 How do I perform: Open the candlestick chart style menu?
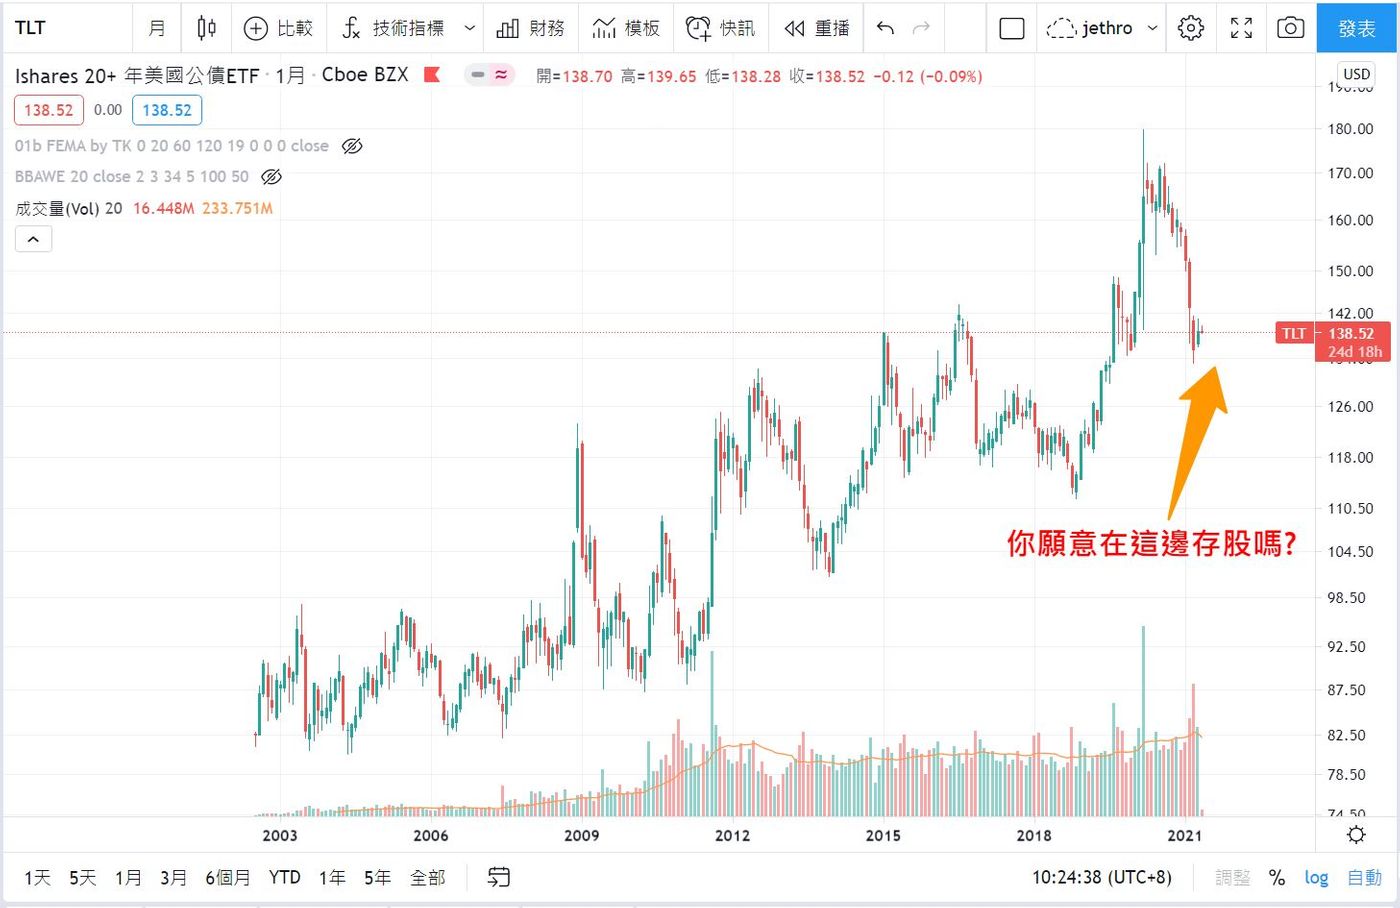point(206,28)
